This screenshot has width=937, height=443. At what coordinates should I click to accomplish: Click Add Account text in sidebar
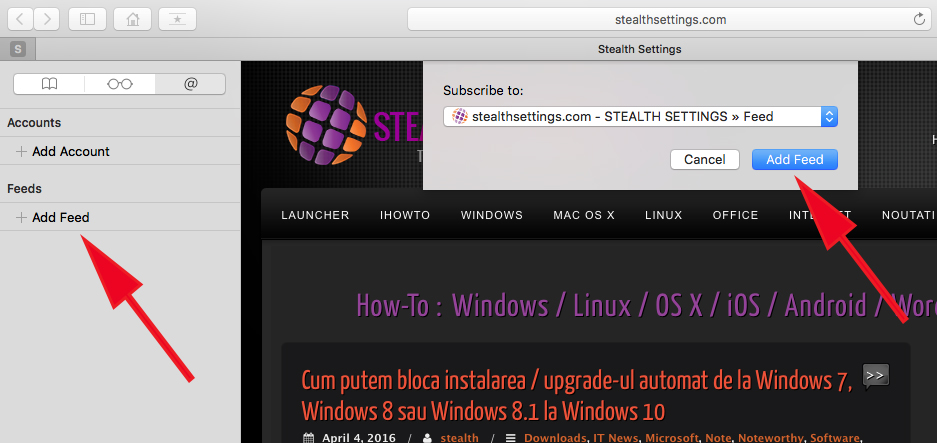pyautogui.click(x=71, y=151)
